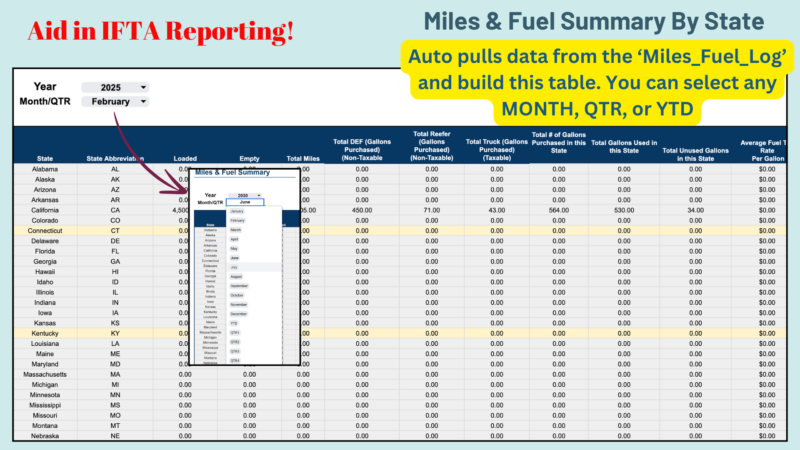Viewport: 800px width, 450px height.
Task: Open the Month/QTR February dropdown
Action: coord(115,102)
